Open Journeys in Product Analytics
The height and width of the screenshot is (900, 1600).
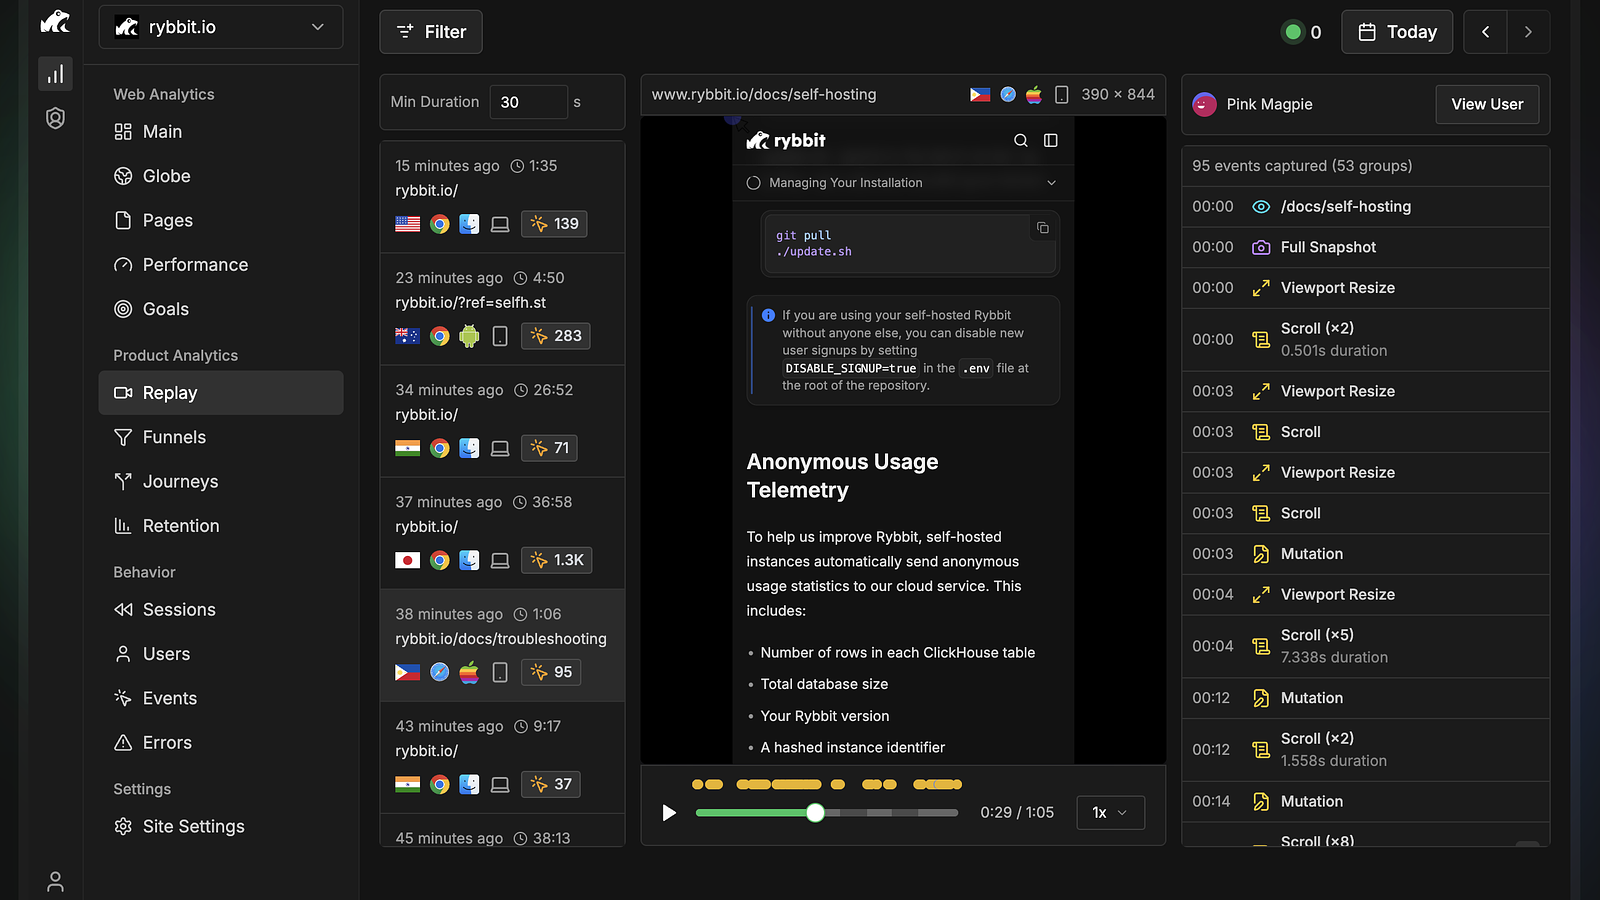click(x=221, y=481)
